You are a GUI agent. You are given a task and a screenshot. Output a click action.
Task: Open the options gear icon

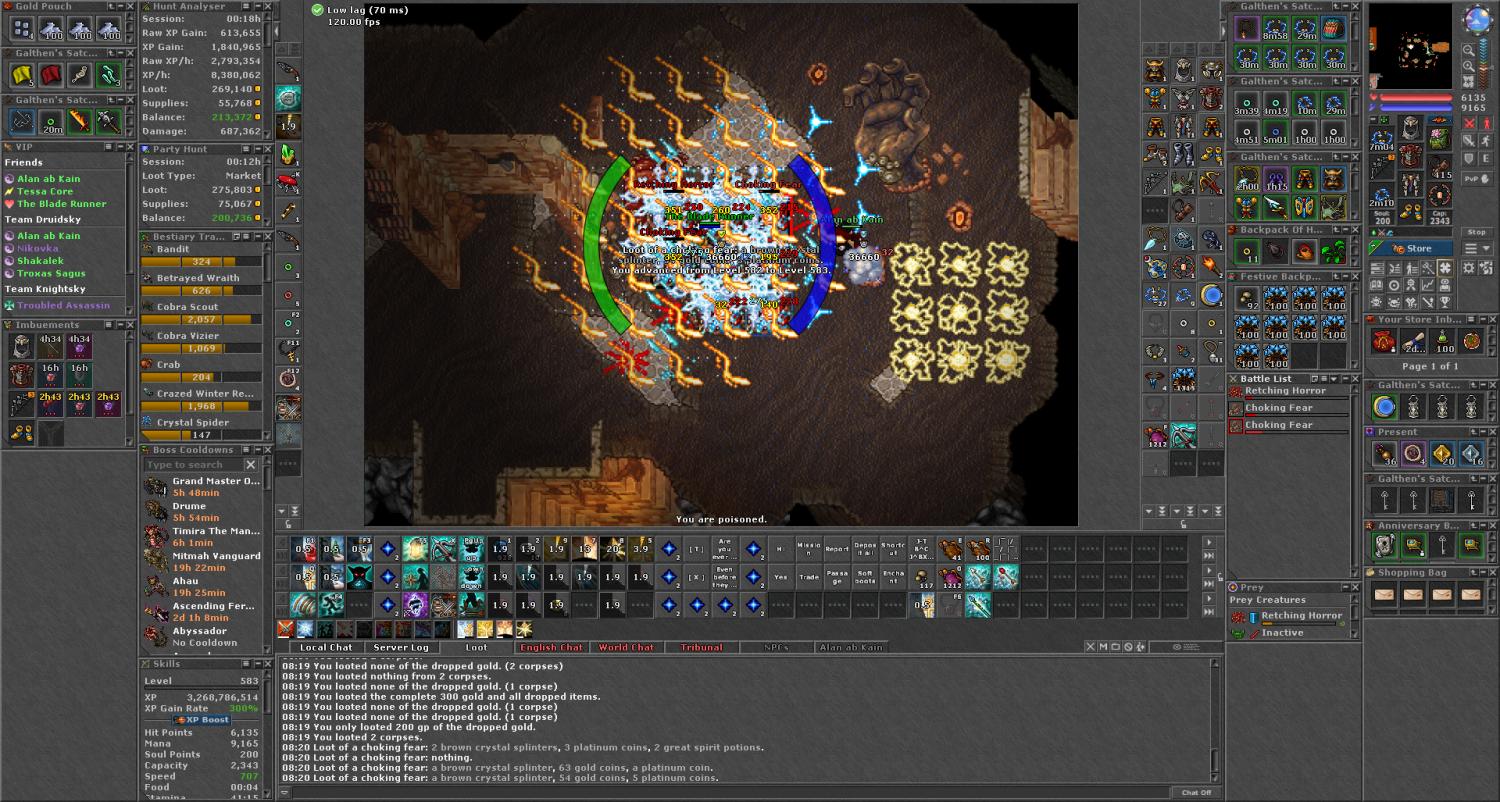[1469, 268]
